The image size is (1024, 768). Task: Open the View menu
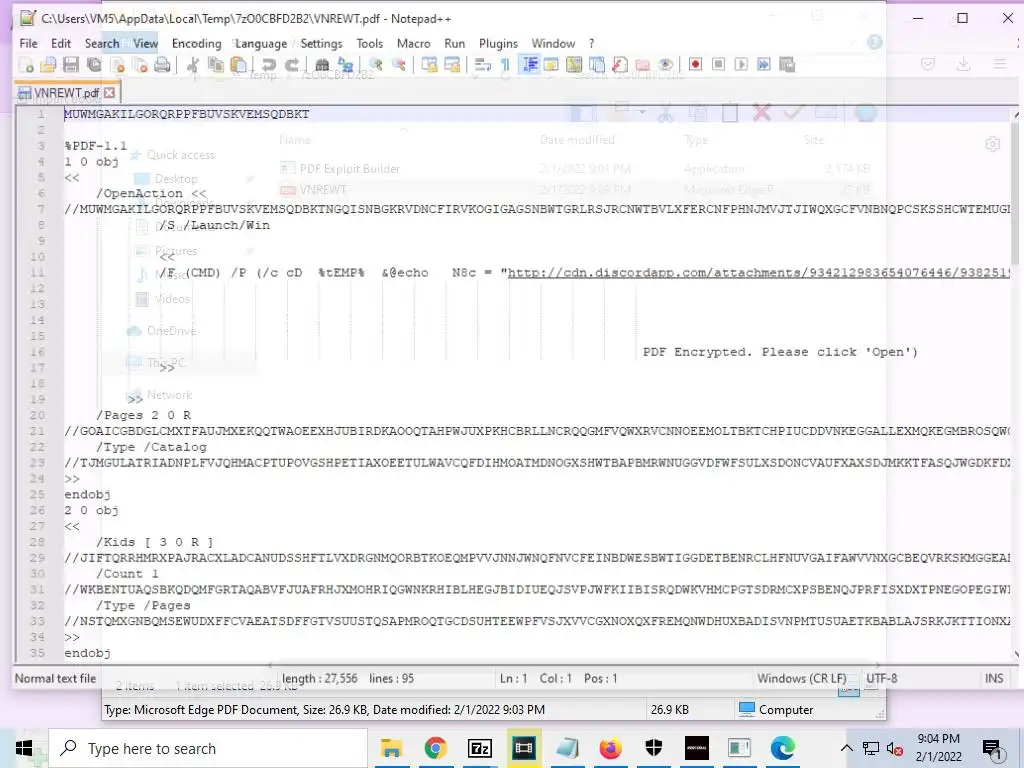146,44
